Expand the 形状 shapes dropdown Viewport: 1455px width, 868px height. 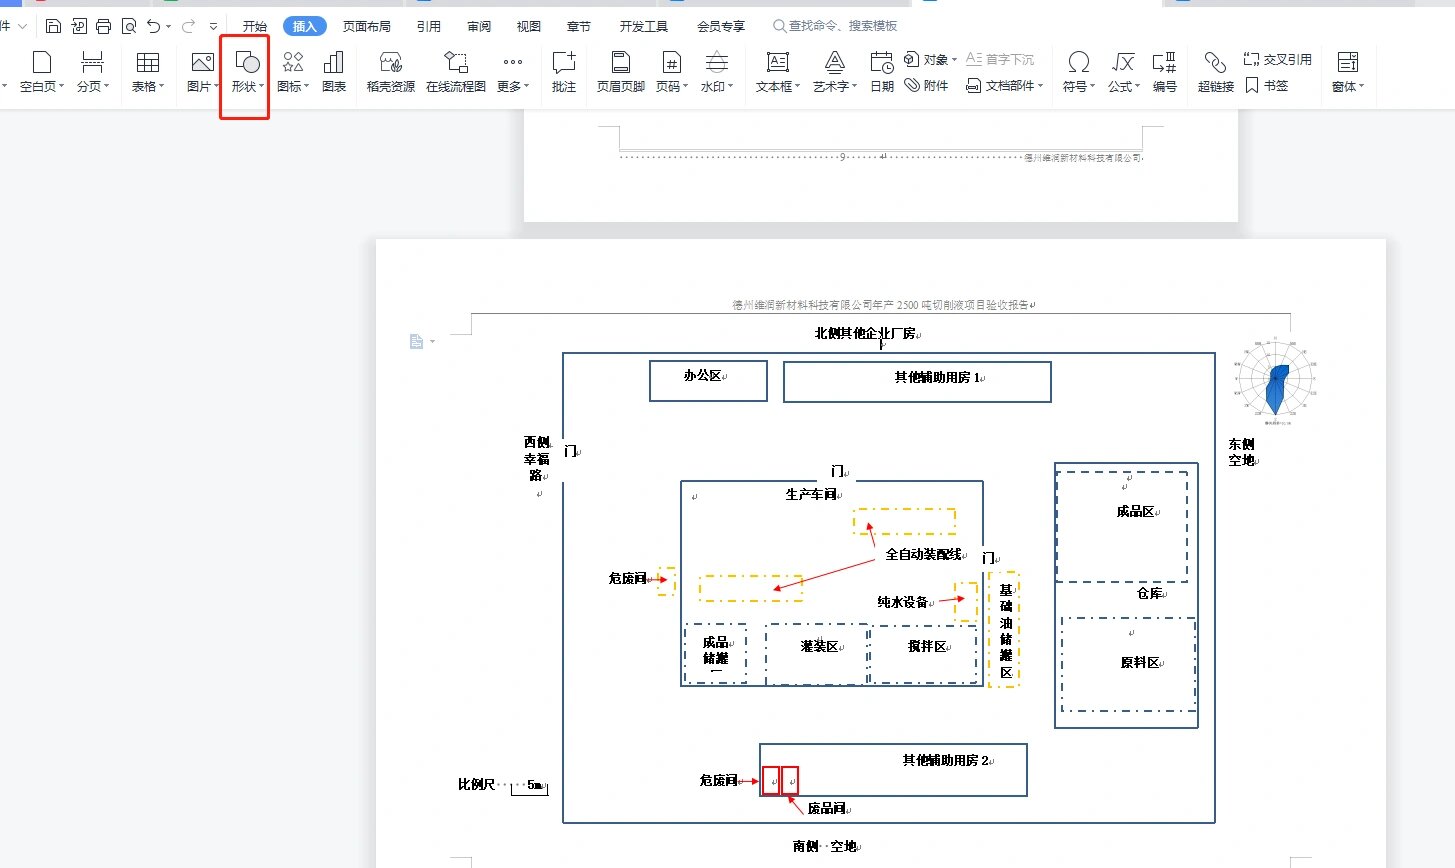click(x=247, y=86)
